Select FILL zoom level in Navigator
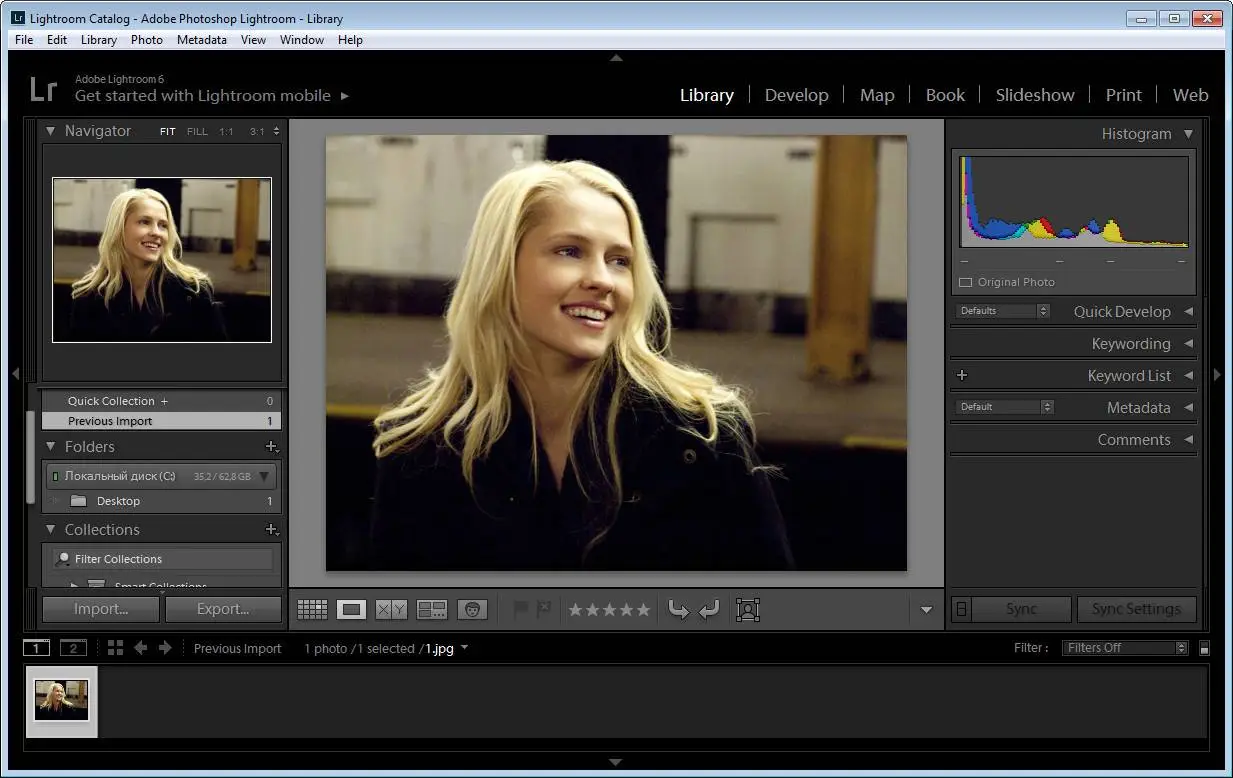This screenshot has width=1233, height=778. pyautogui.click(x=198, y=131)
